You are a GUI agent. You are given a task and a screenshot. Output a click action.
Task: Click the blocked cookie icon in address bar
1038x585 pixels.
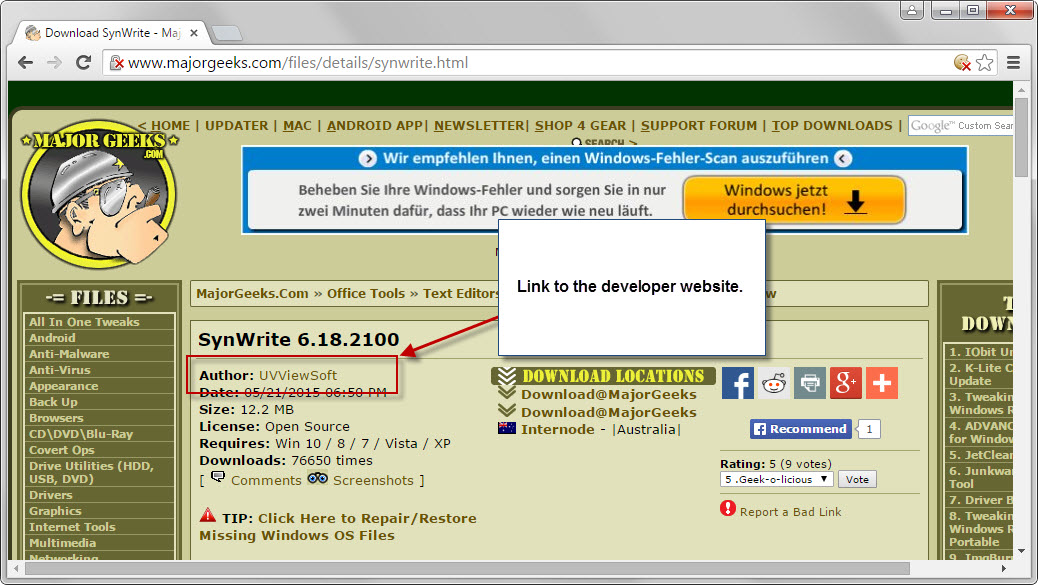(962, 63)
